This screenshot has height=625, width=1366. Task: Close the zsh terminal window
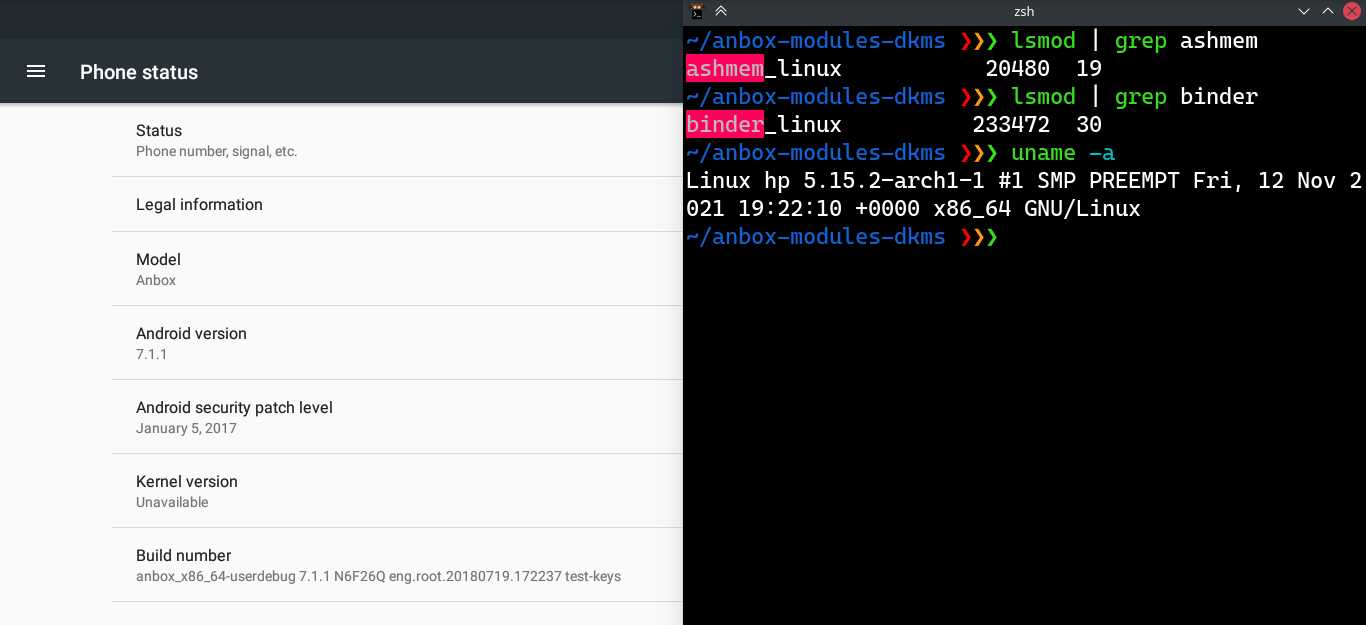(1352, 11)
